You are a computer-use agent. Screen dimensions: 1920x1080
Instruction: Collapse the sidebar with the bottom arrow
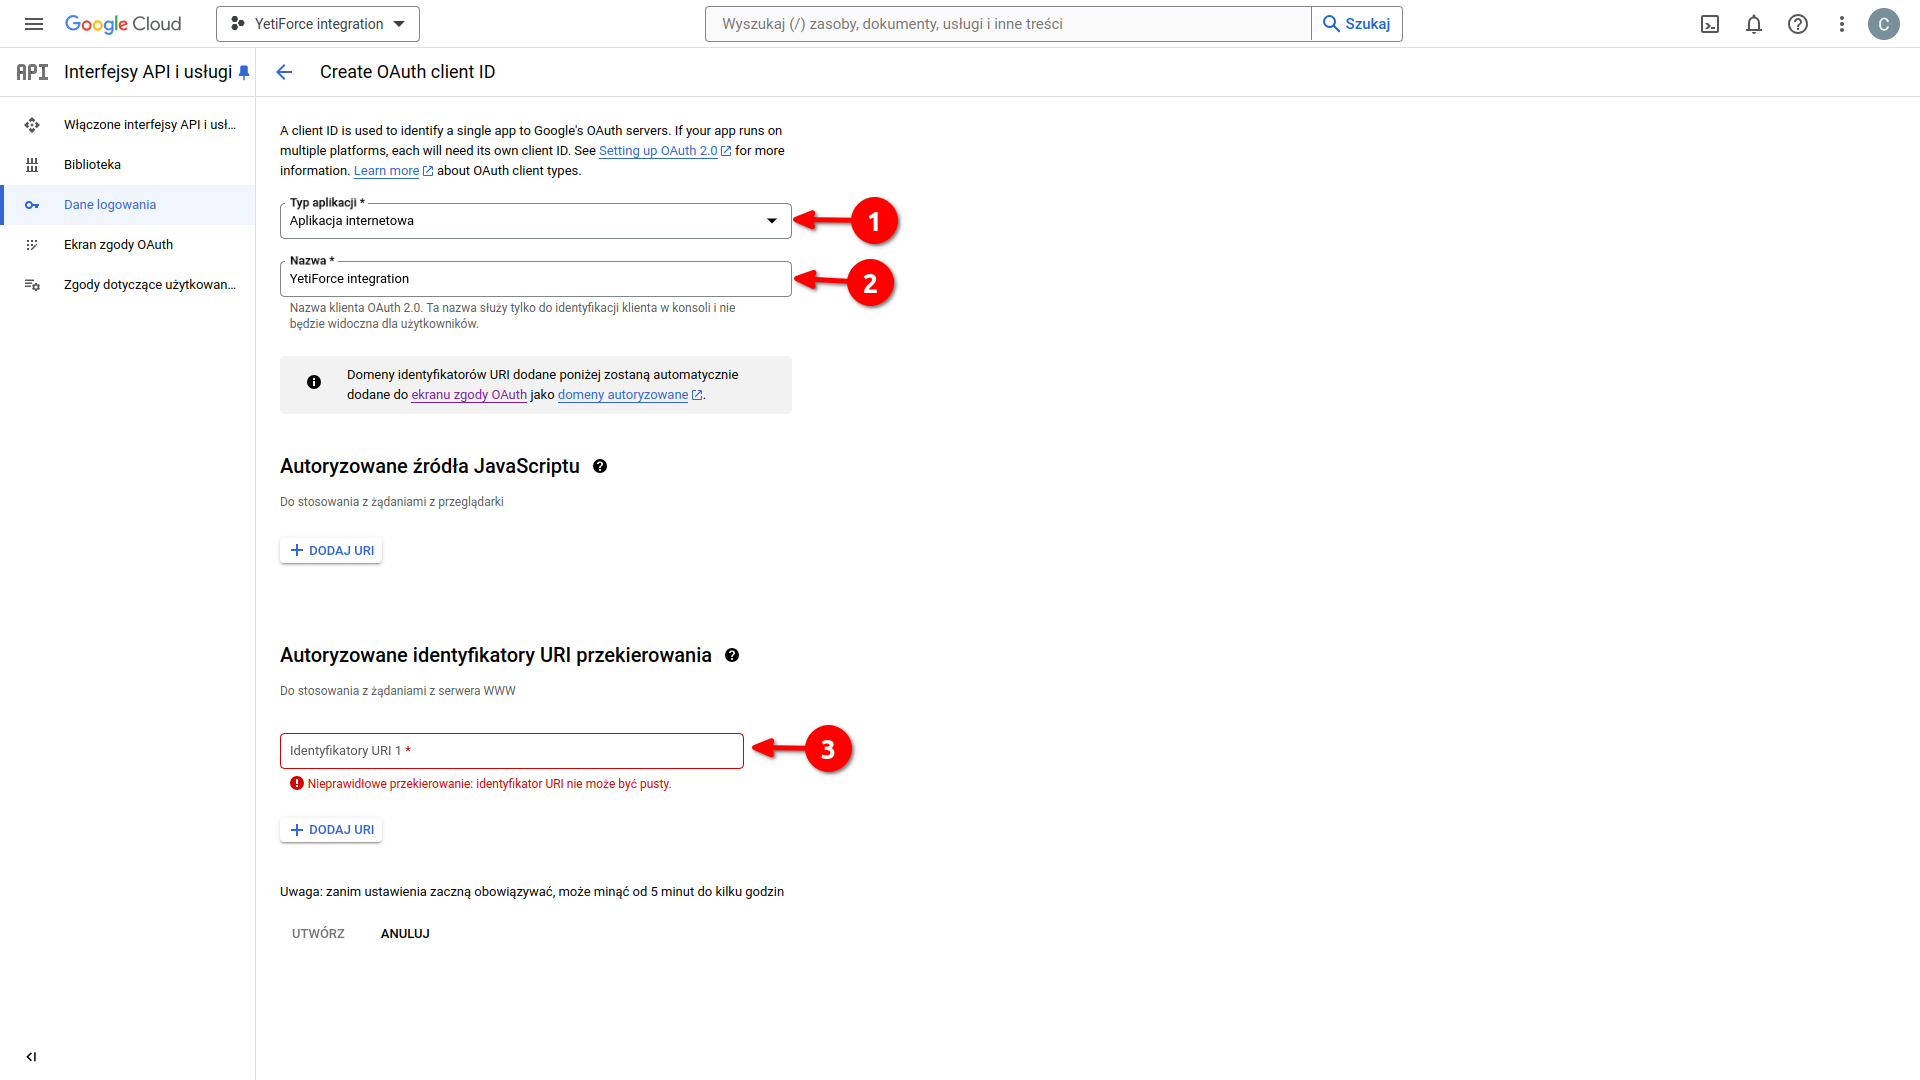pyautogui.click(x=31, y=1057)
